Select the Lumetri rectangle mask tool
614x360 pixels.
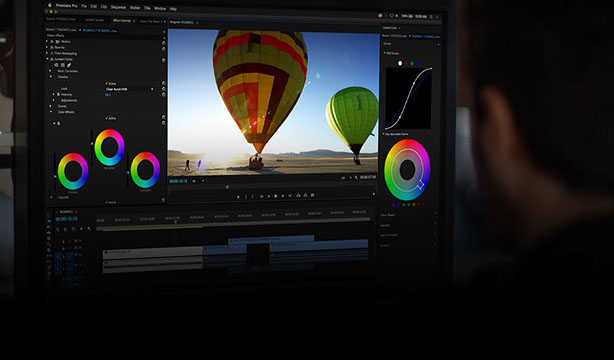pos(63,65)
